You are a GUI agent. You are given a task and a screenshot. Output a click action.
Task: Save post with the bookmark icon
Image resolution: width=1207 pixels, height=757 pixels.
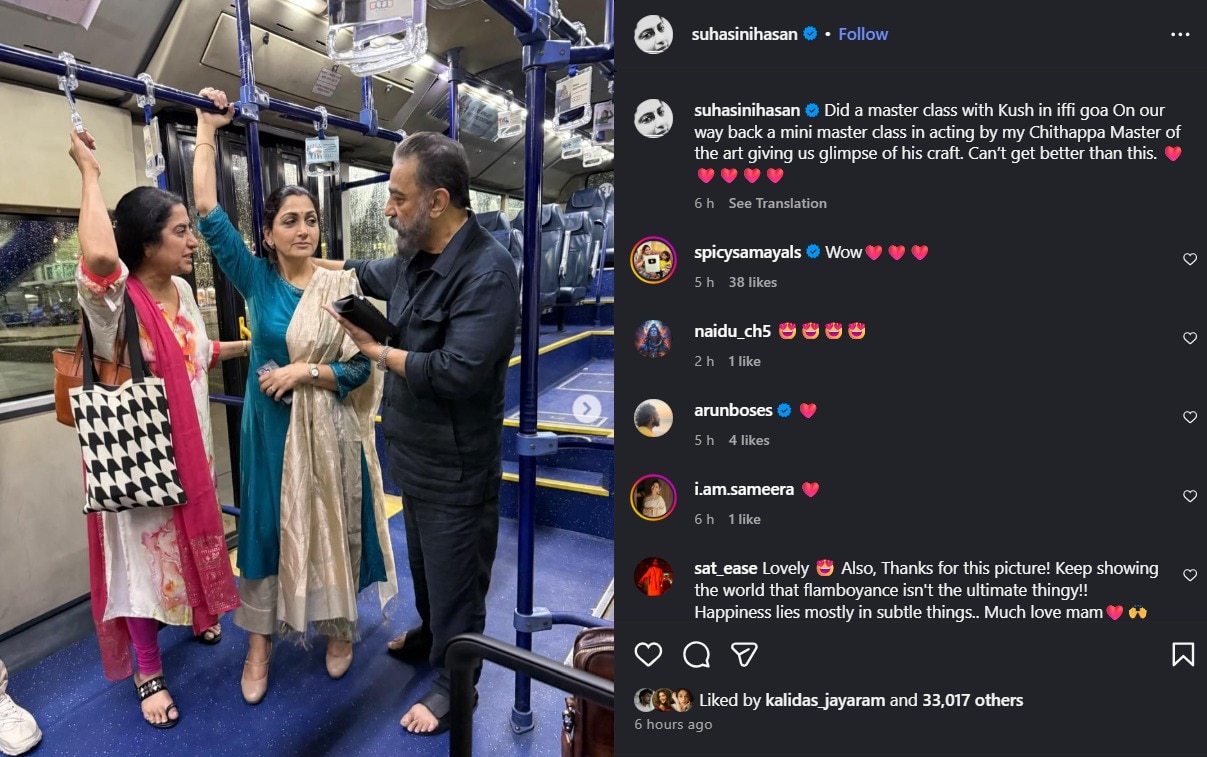click(x=1183, y=654)
